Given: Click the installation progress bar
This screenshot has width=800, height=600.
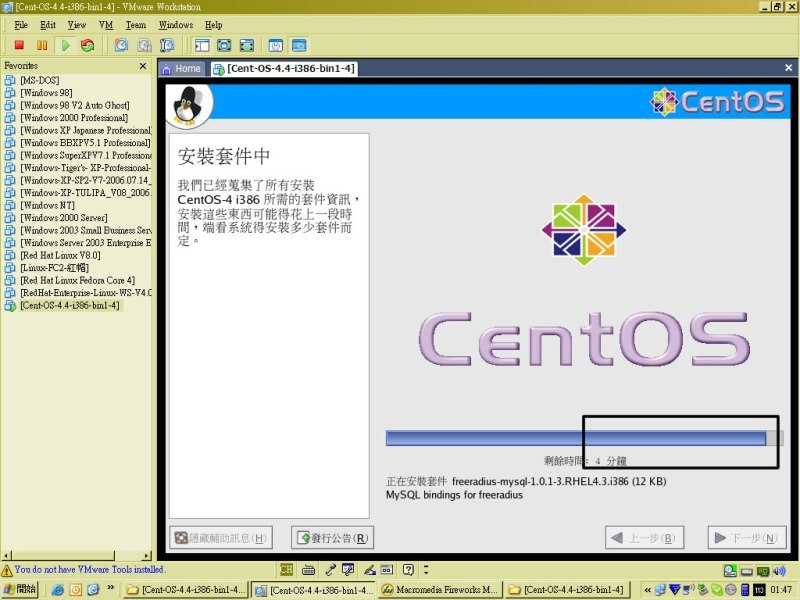Looking at the screenshot, I should 583,438.
